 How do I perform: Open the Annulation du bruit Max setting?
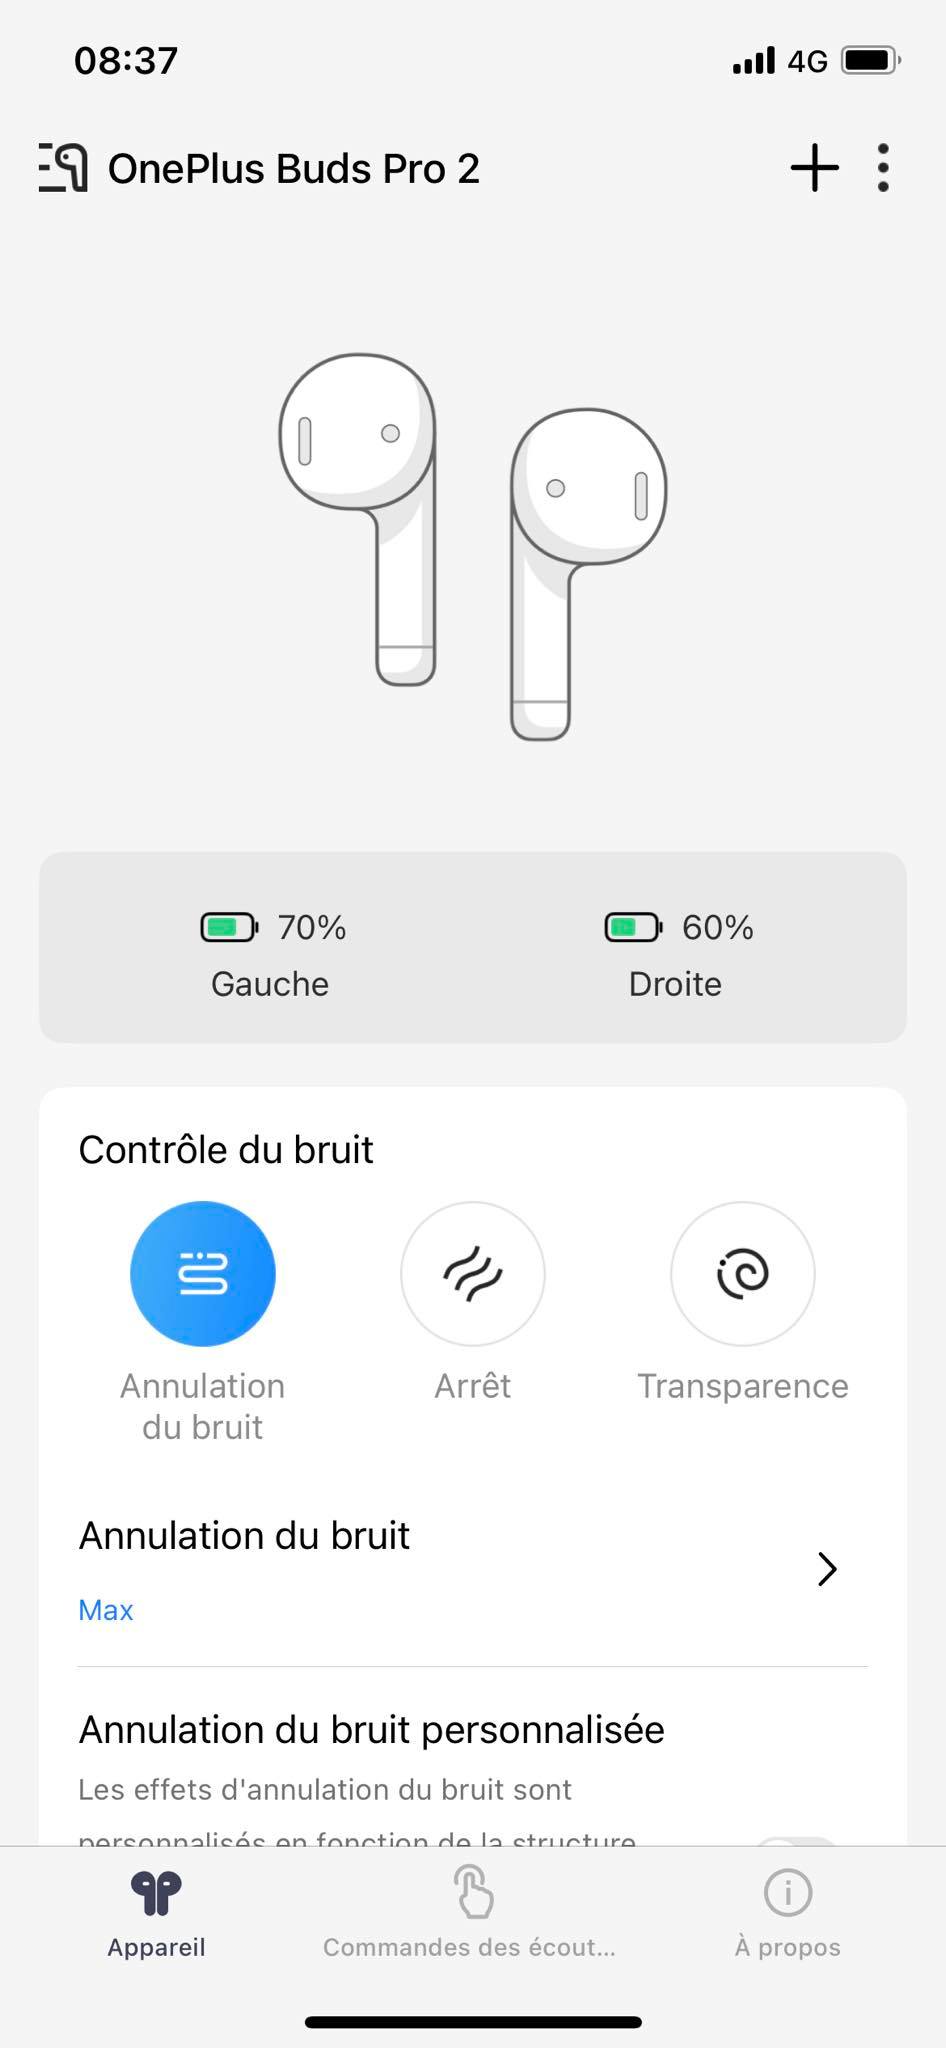pyautogui.click(x=244, y=1537)
